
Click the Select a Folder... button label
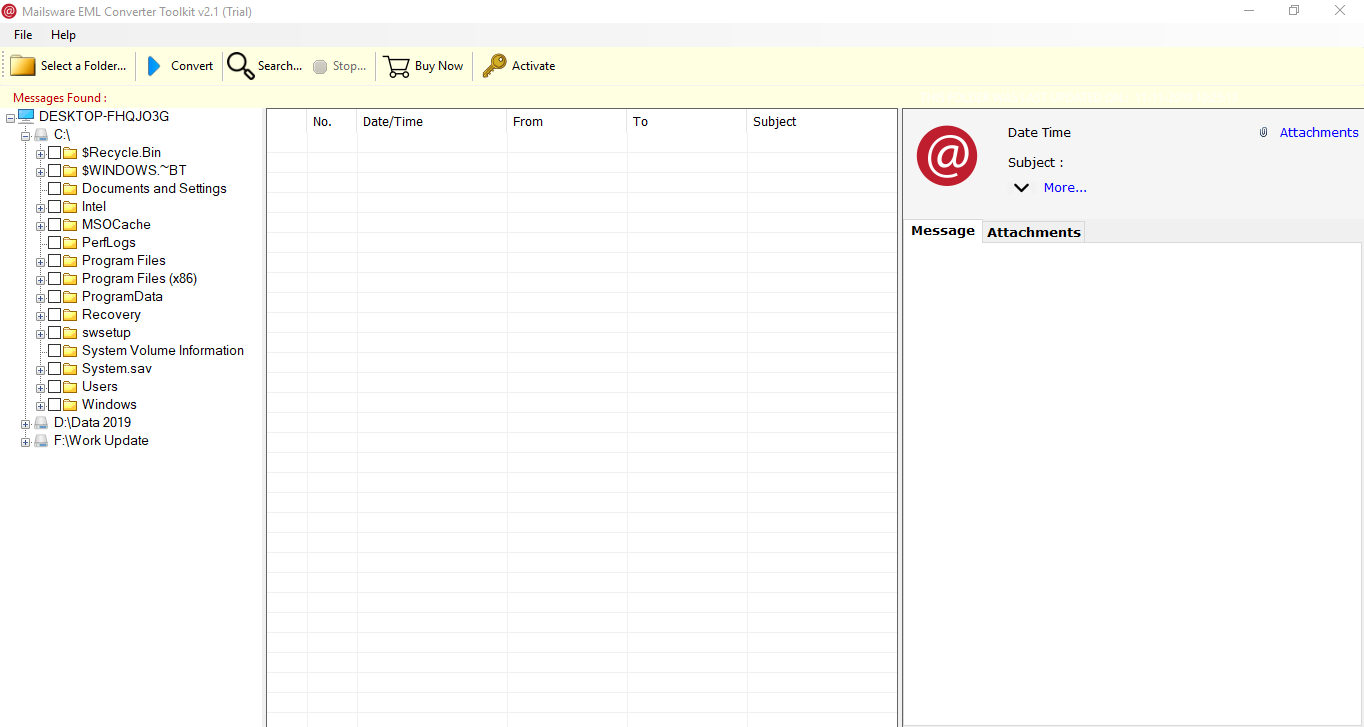84,66
